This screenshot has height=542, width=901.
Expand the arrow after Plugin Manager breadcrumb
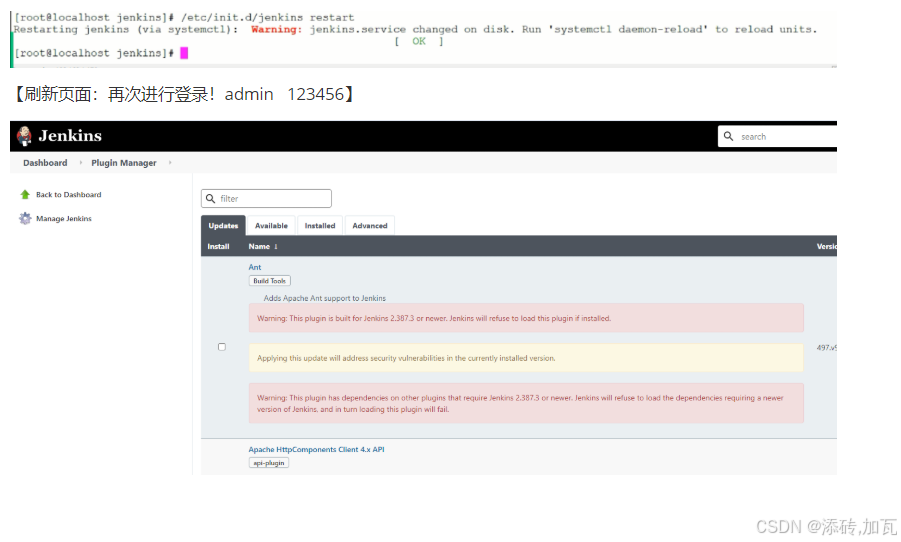(170, 163)
